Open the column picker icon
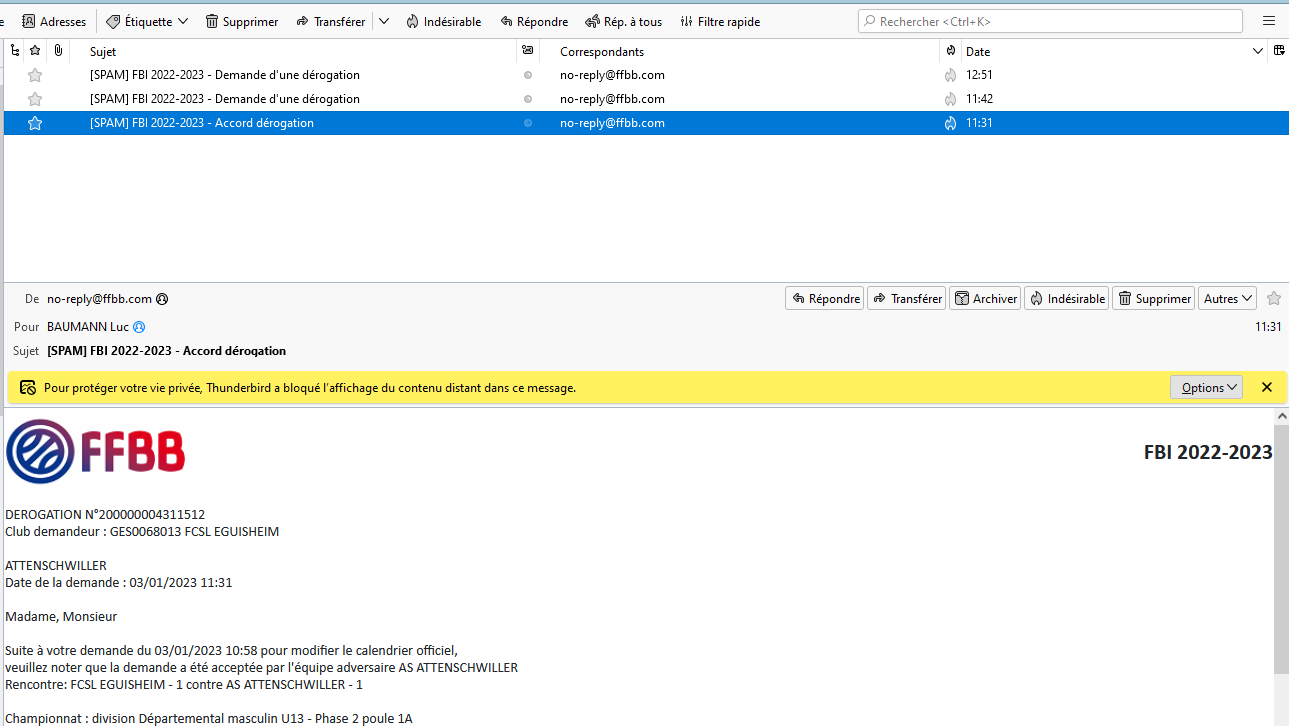 [x=1279, y=51]
